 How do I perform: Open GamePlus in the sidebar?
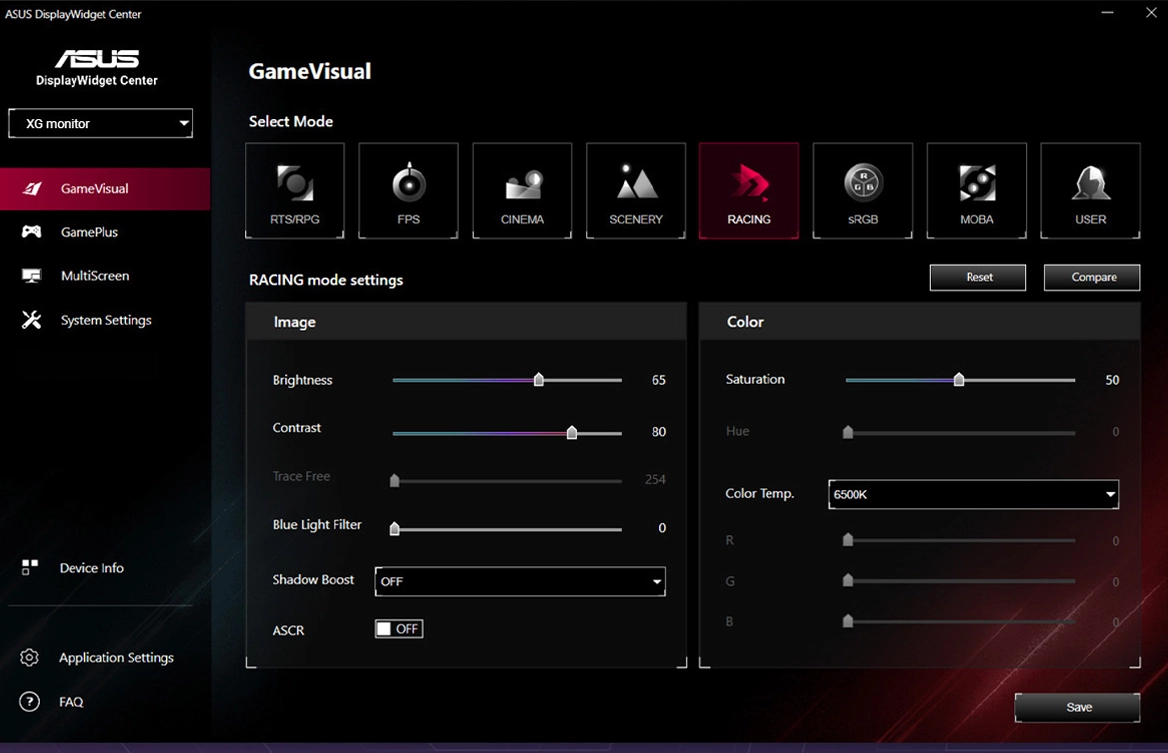click(x=89, y=232)
